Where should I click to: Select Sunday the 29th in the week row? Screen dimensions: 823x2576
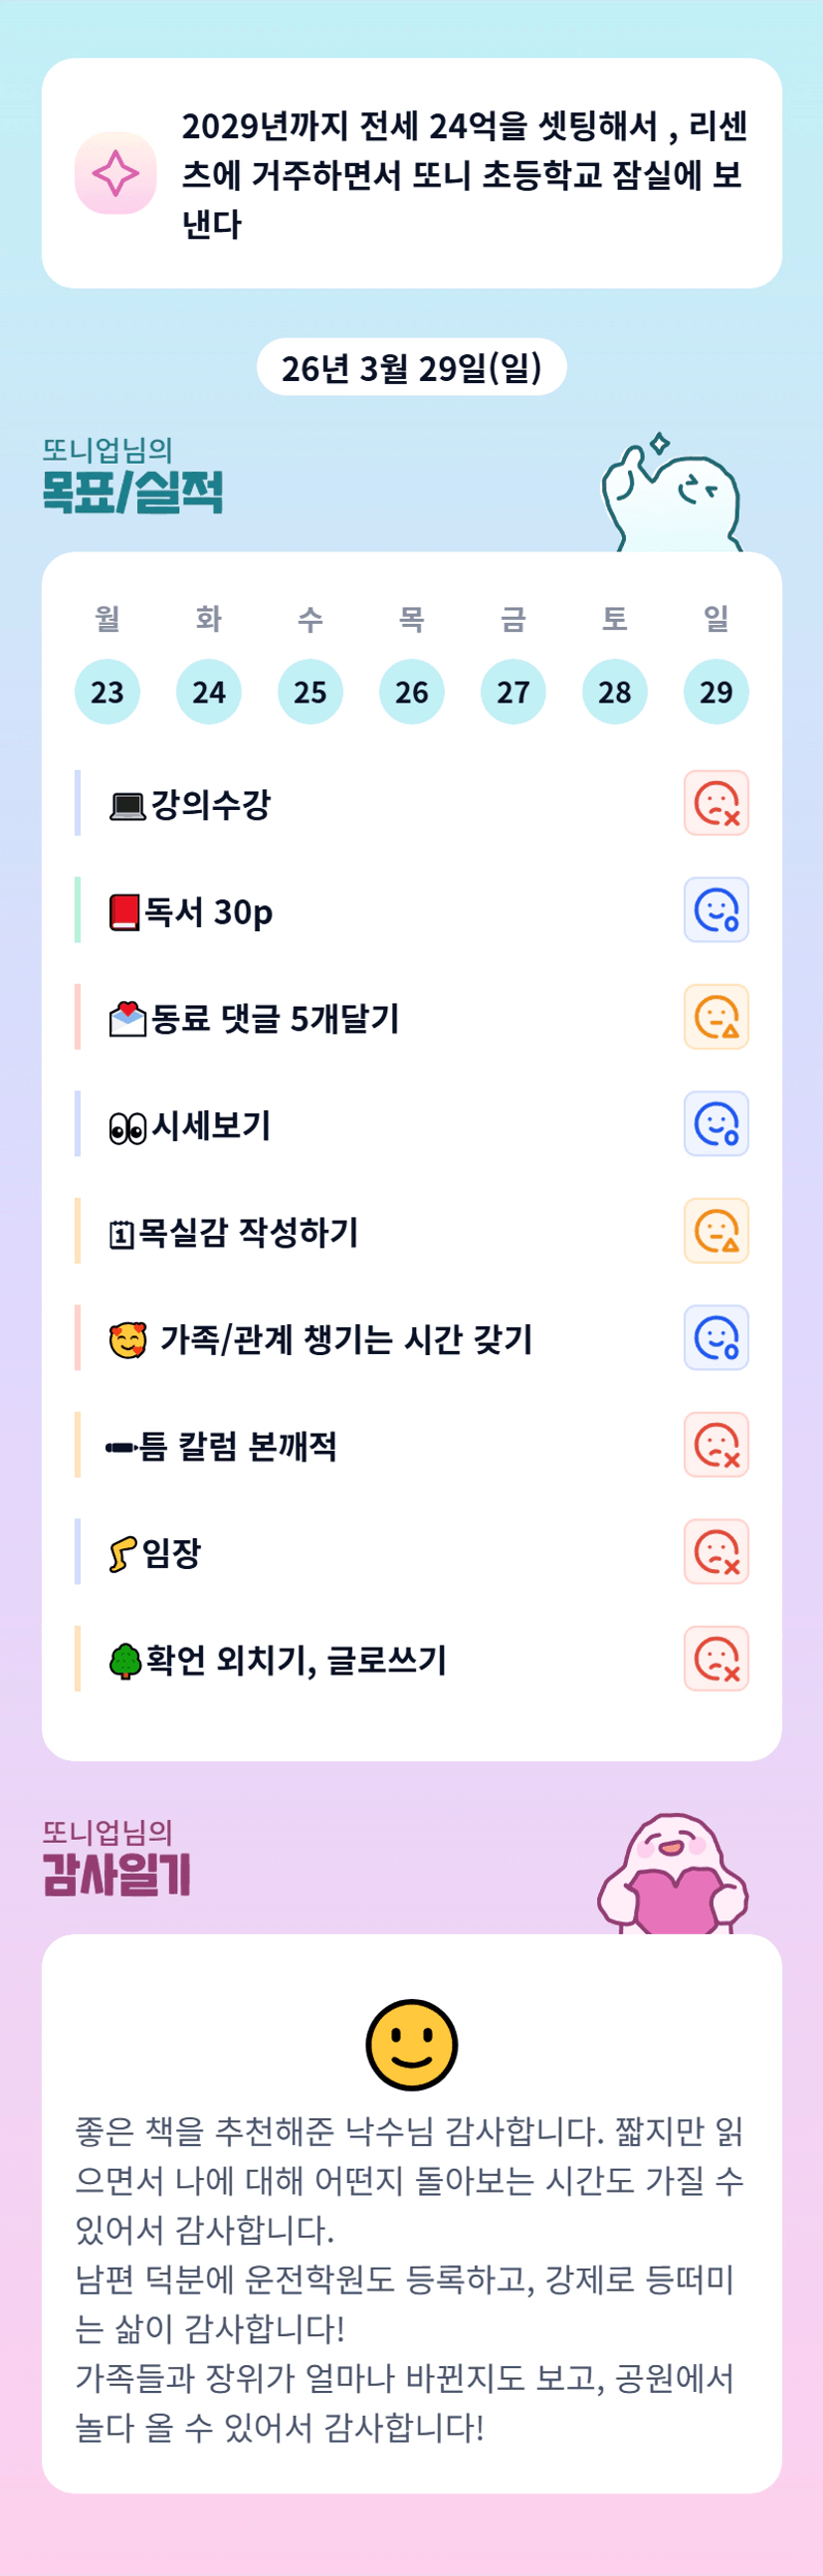click(x=716, y=691)
